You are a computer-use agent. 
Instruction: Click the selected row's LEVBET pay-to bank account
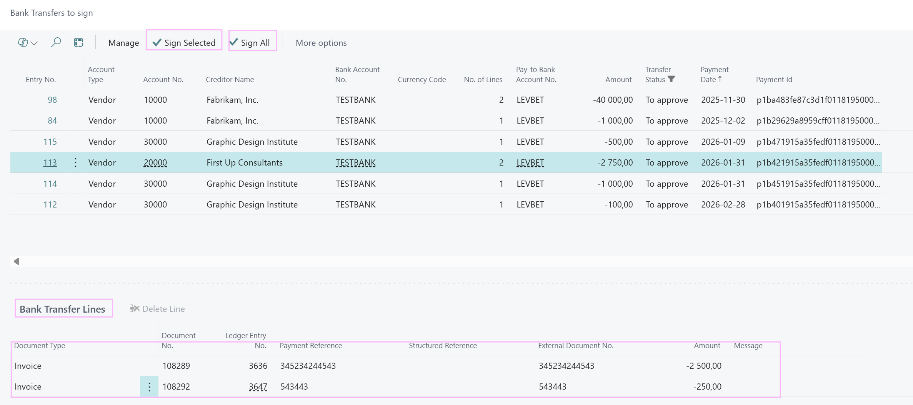pos(530,163)
